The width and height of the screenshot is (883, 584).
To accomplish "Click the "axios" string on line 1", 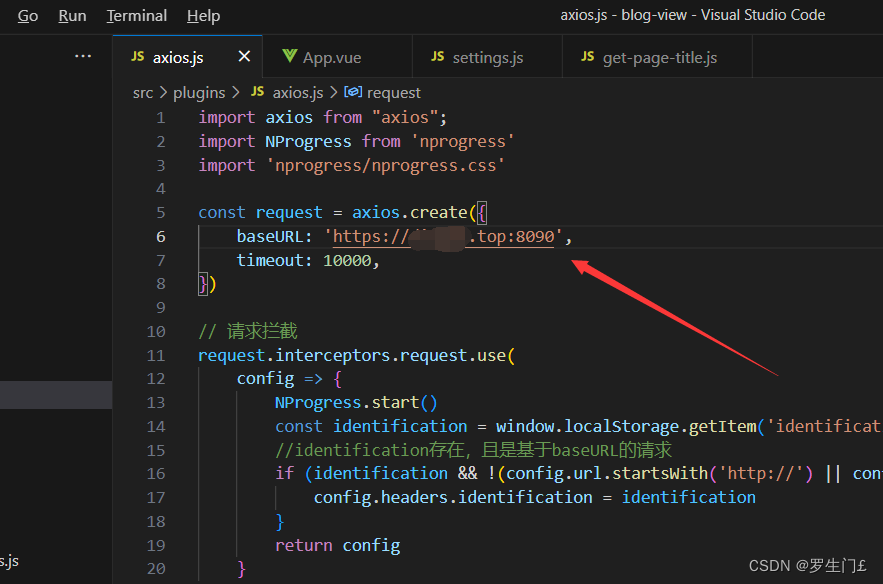I will [x=405, y=118].
